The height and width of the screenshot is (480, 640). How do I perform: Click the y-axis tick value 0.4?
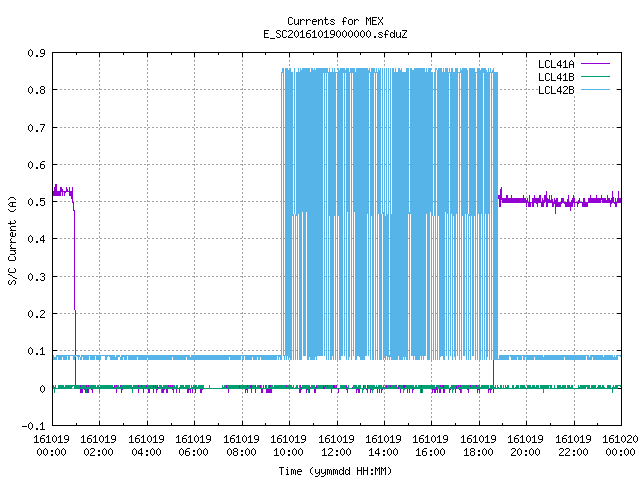tap(36, 239)
